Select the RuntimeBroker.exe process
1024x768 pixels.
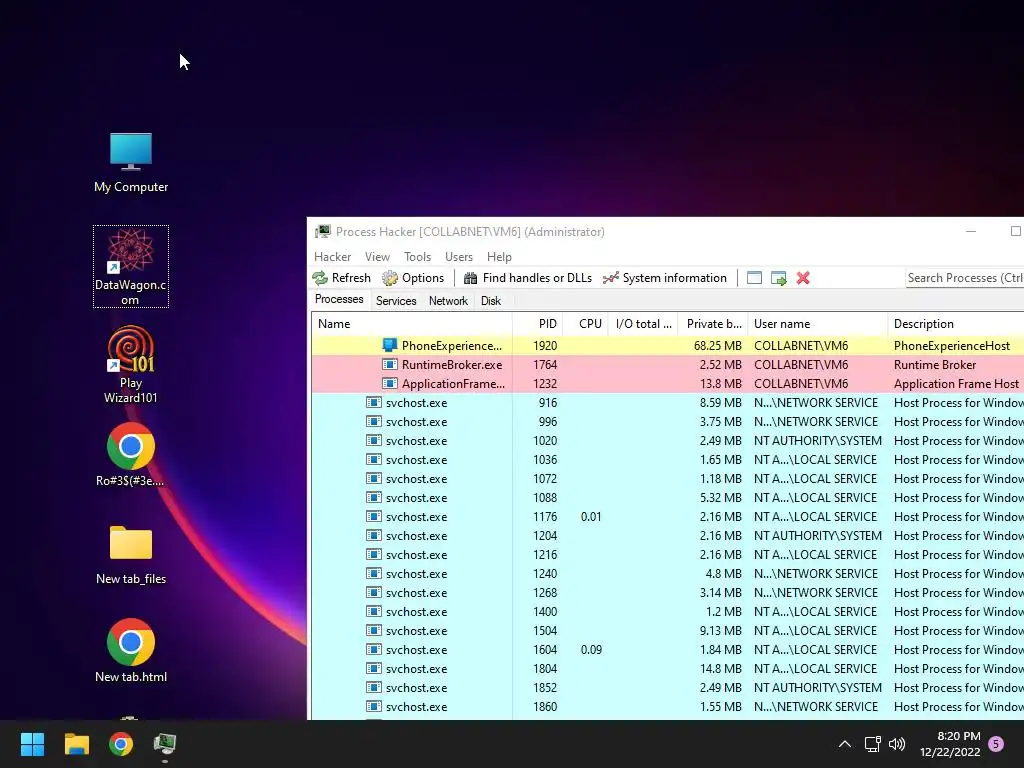[667, 364]
